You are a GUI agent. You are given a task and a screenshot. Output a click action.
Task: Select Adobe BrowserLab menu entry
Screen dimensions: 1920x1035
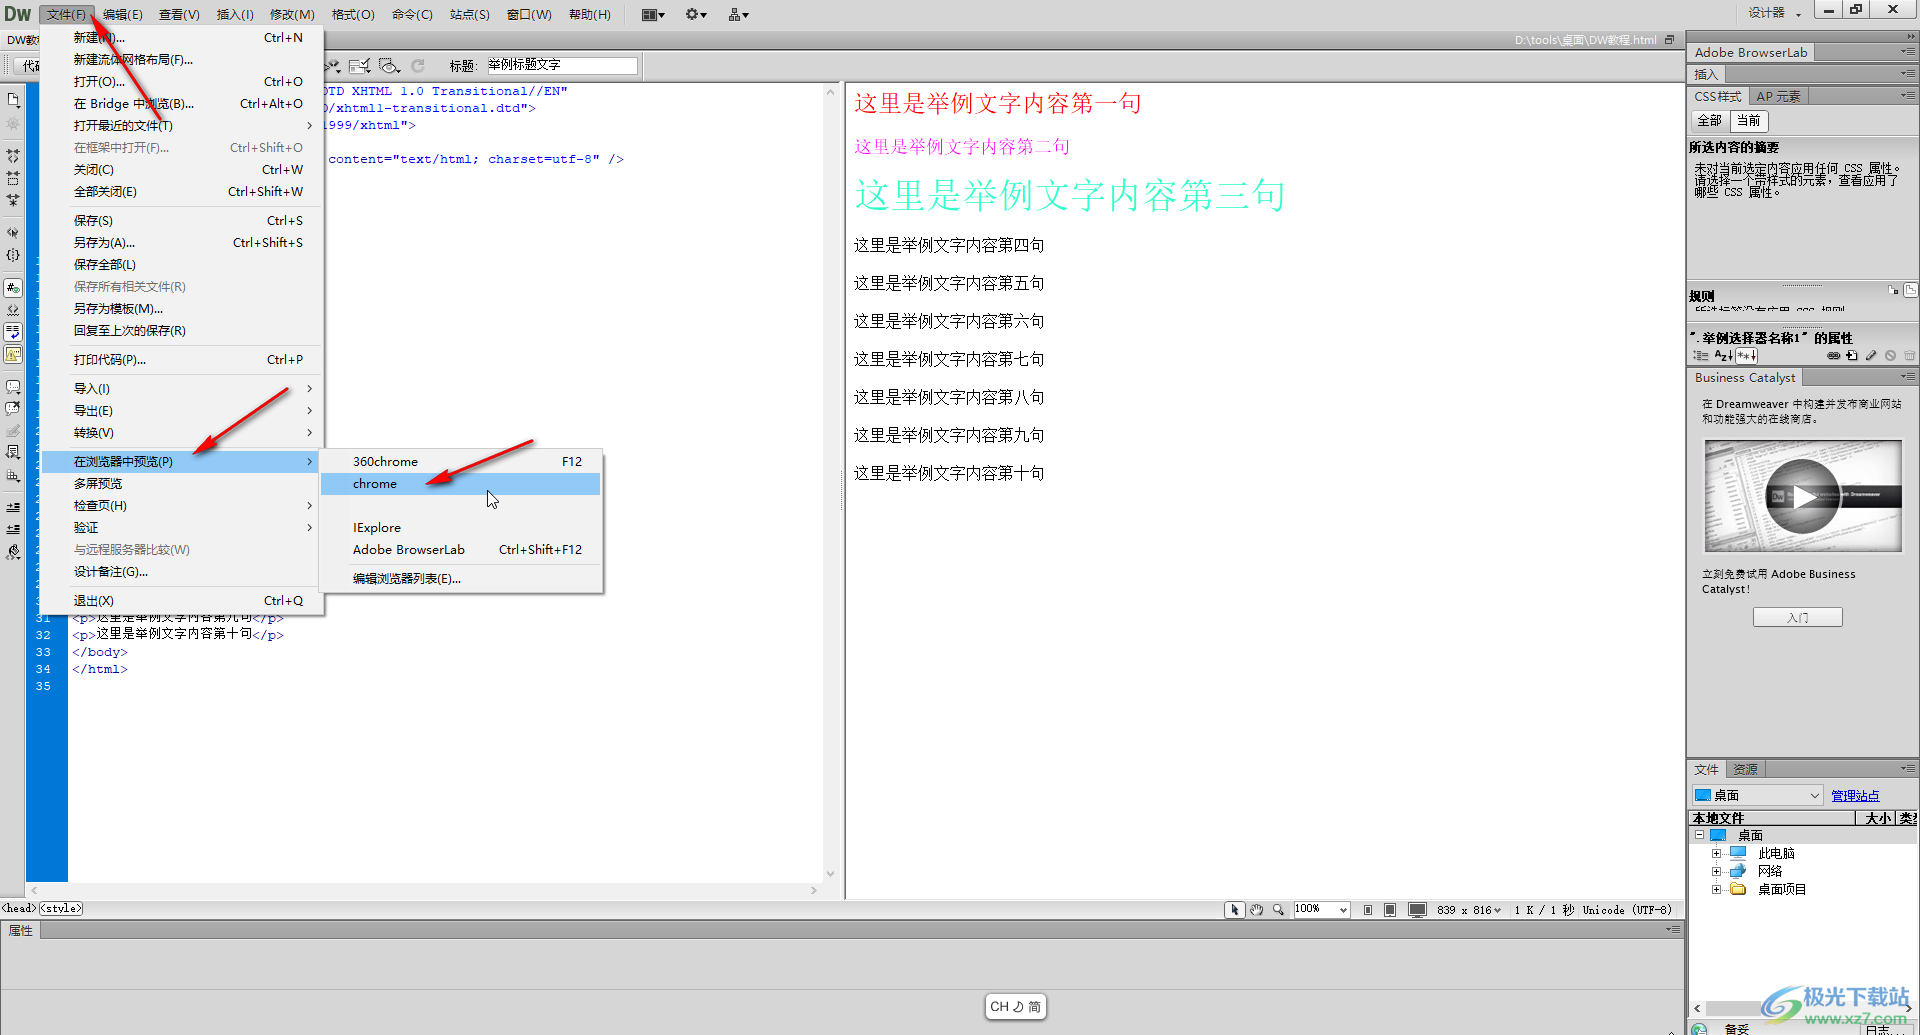(x=461, y=550)
